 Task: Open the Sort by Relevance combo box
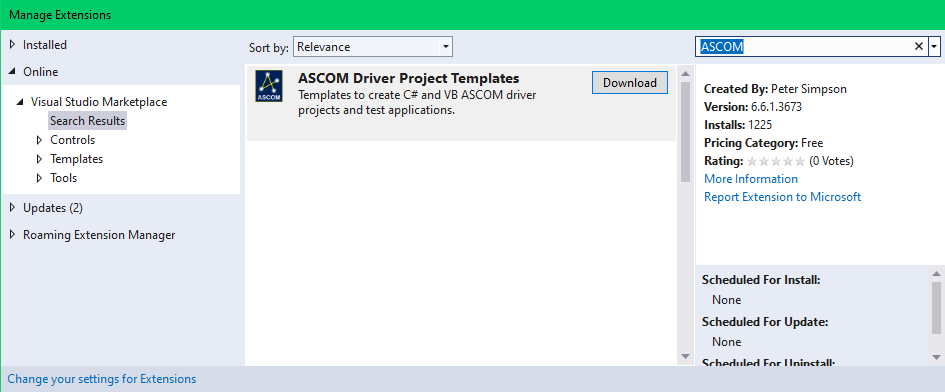(x=372, y=46)
